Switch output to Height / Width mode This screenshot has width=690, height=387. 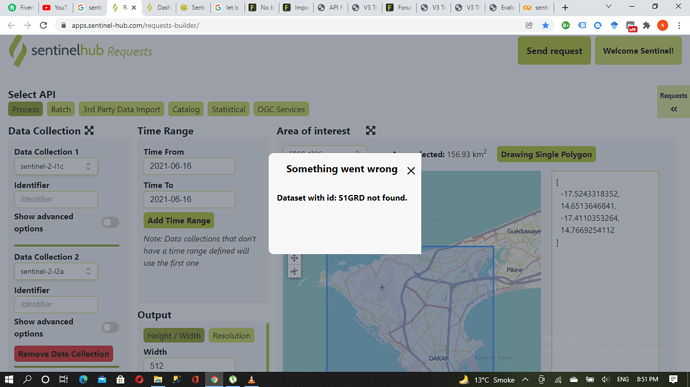pos(174,335)
